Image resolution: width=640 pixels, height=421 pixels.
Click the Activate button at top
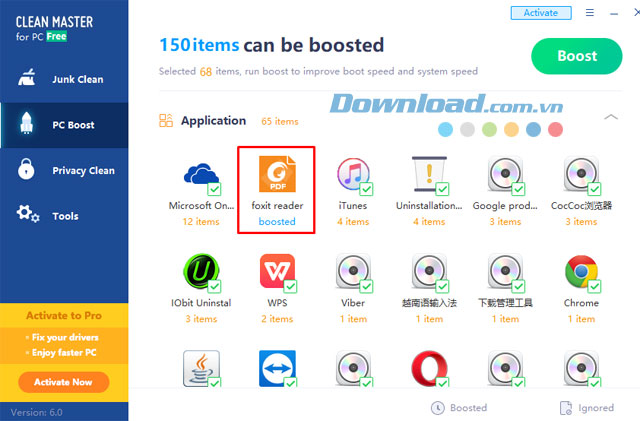click(x=540, y=13)
